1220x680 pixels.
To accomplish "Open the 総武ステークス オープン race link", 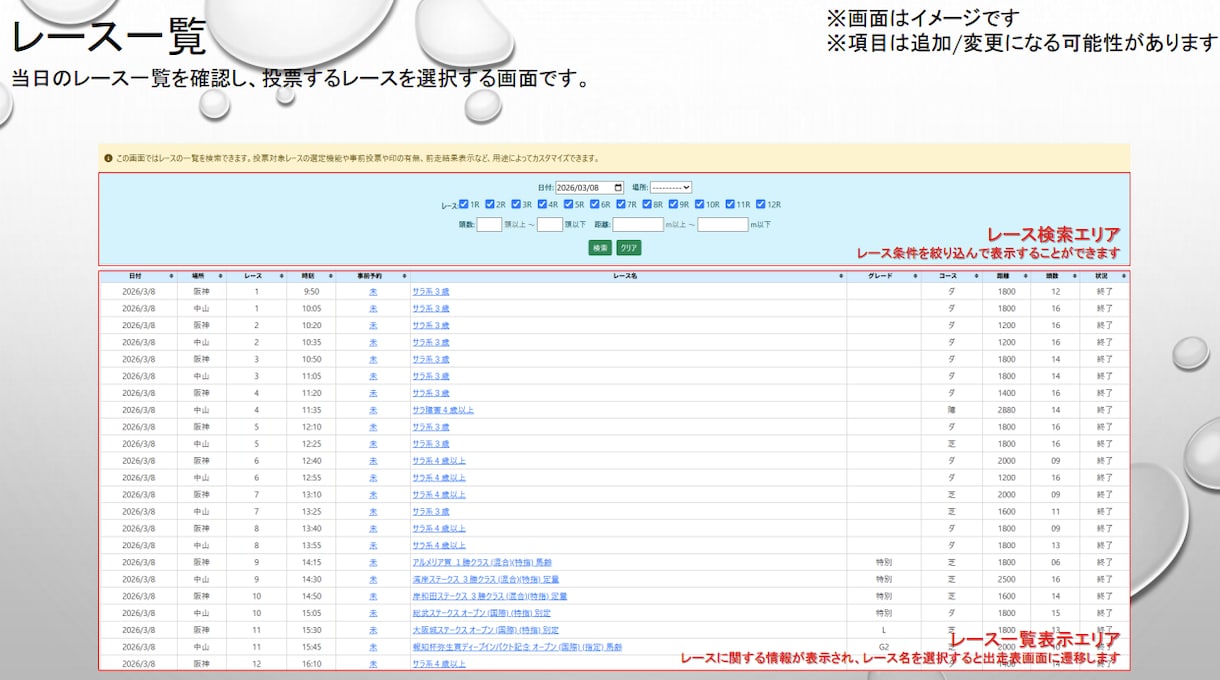I will coord(481,613).
